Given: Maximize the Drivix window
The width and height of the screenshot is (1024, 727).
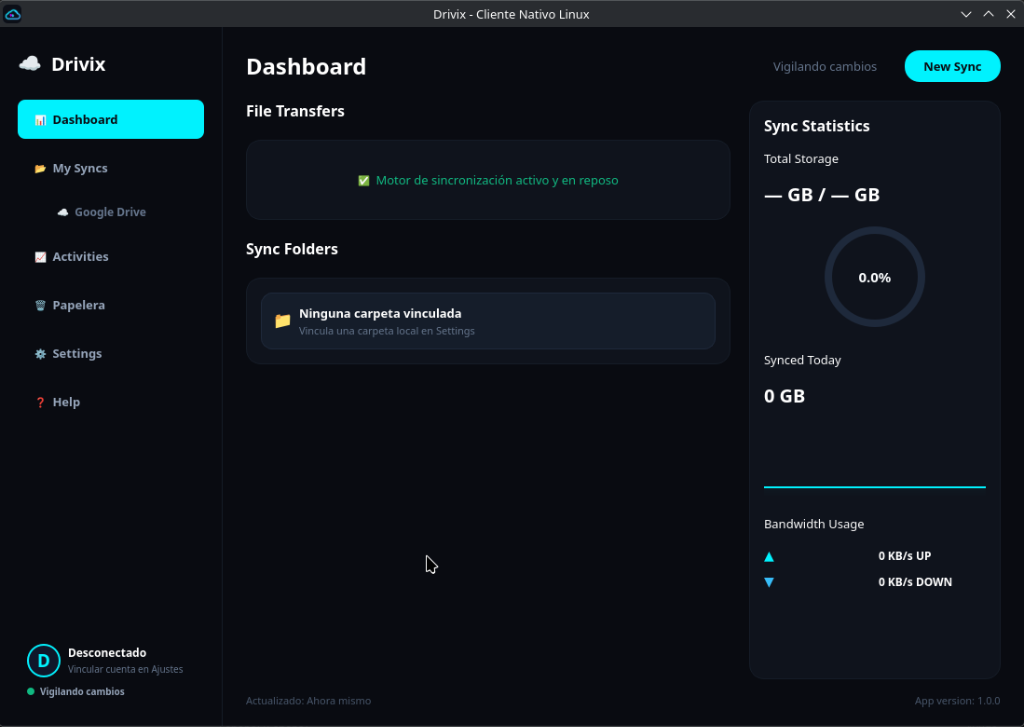Looking at the screenshot, I should [989, 14].
